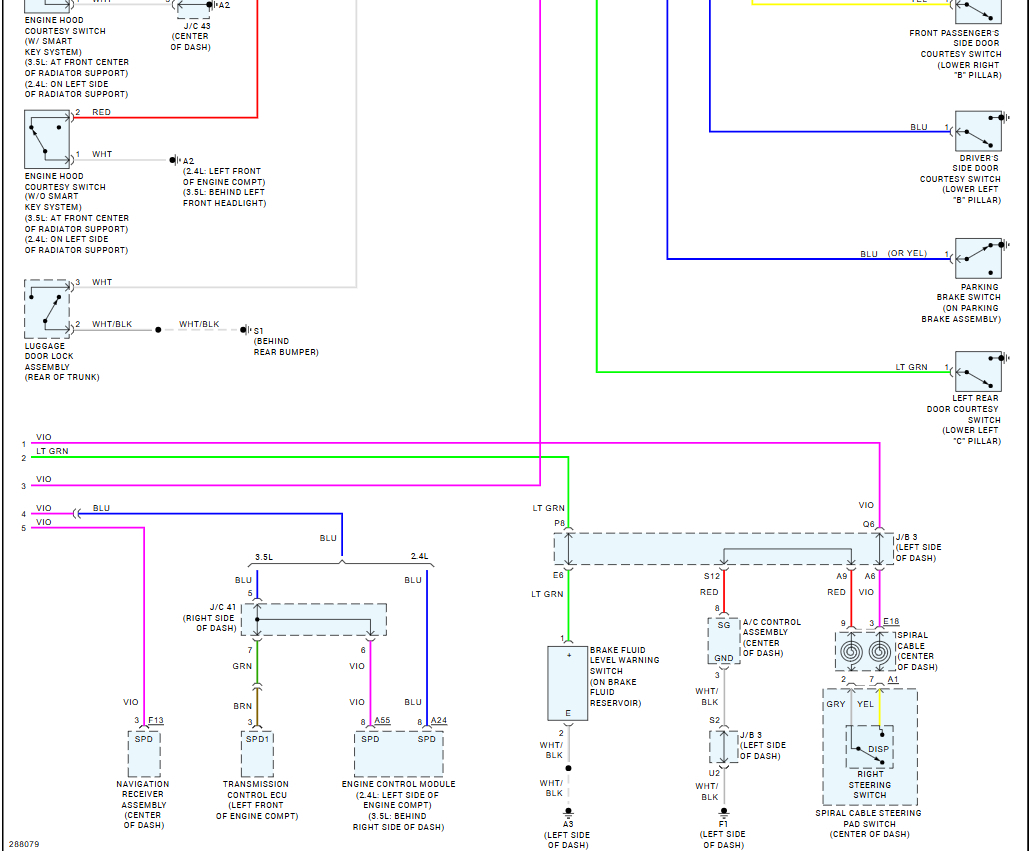
Task: Click the GRN wire label below J/C 41
Action: coord(242,666)
